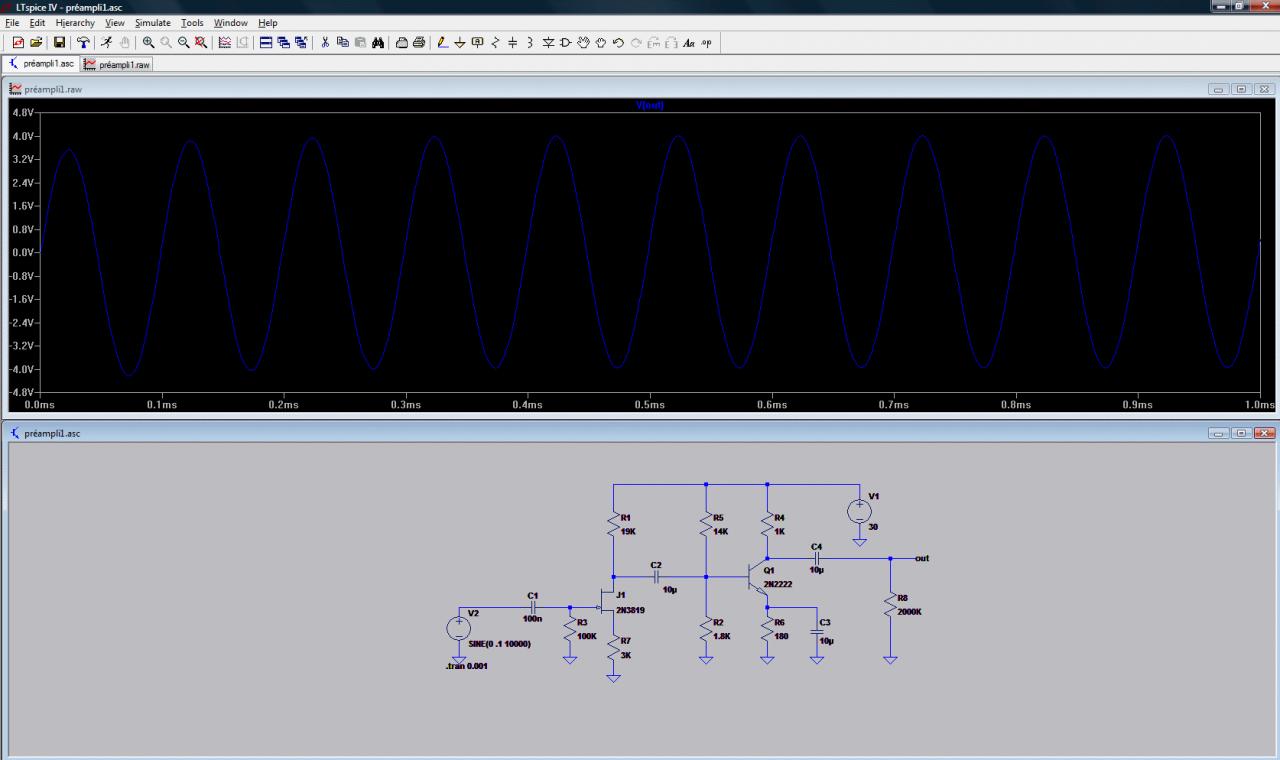Click the Cut scissors icon
Screen dimensions: 1280x760
click(x=325, y=42)
